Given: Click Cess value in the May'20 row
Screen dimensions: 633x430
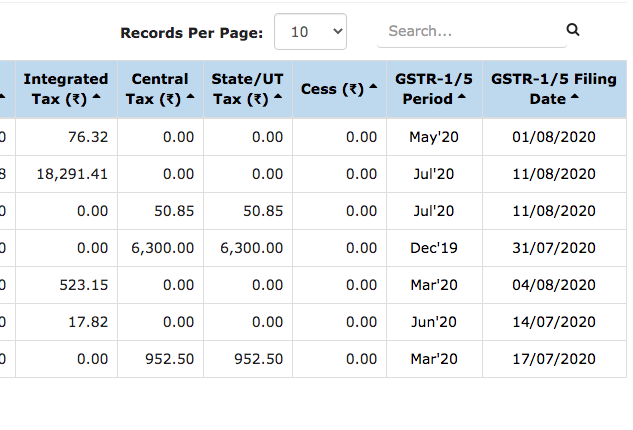Looking at the screenshot, I should (339, 137).
